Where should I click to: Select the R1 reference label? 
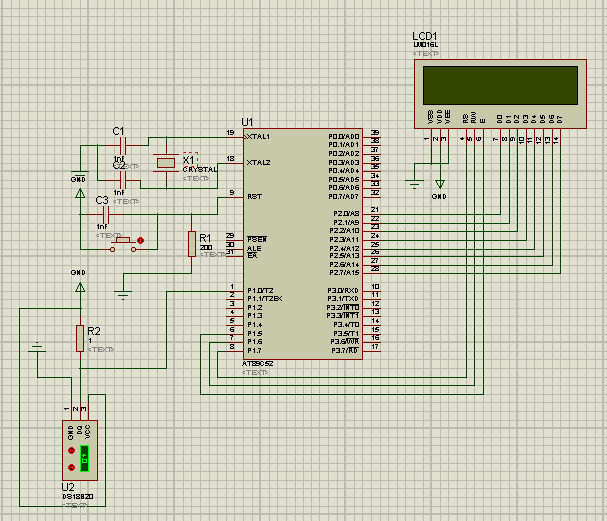click(205, 238)
